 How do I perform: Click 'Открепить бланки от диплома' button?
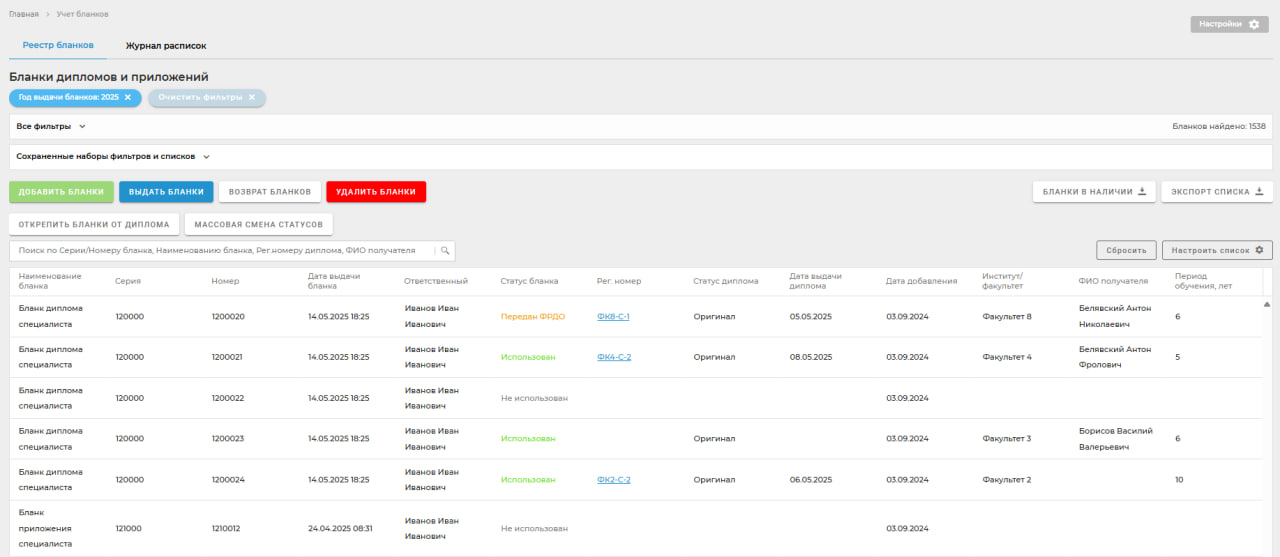tap(94, 224)
